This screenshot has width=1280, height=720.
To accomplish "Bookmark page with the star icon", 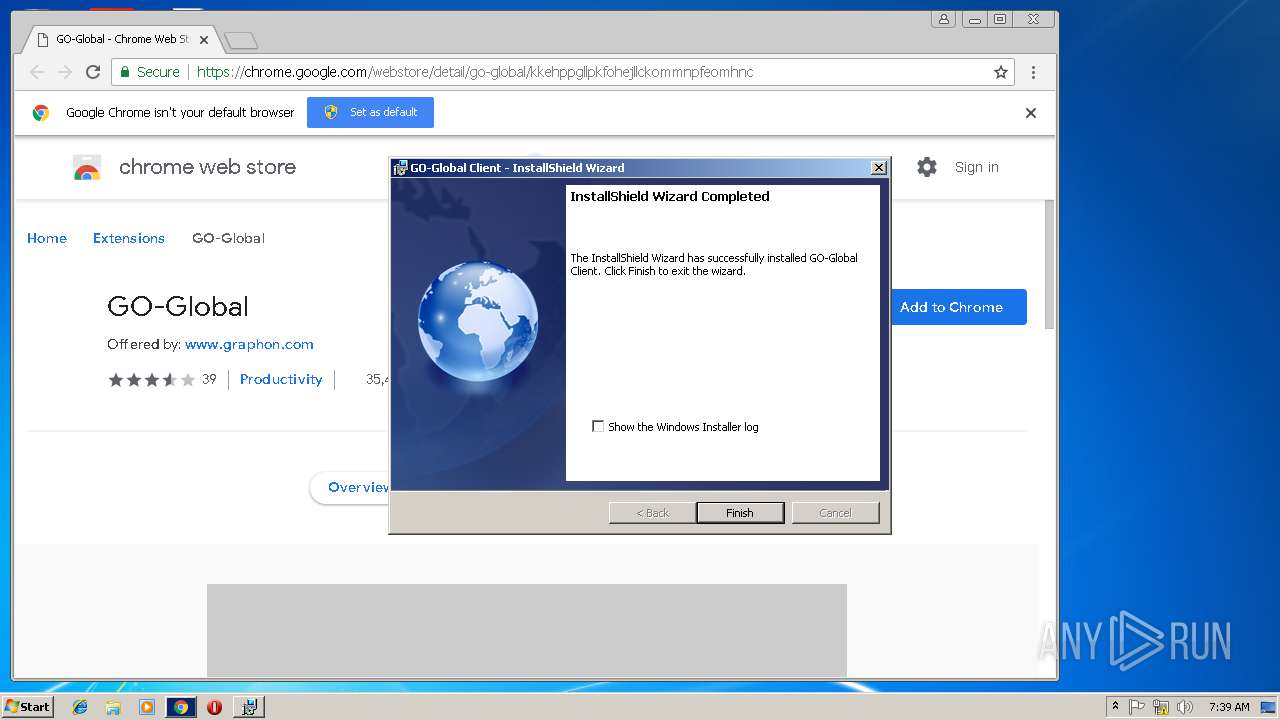I will pos(1000,72).
